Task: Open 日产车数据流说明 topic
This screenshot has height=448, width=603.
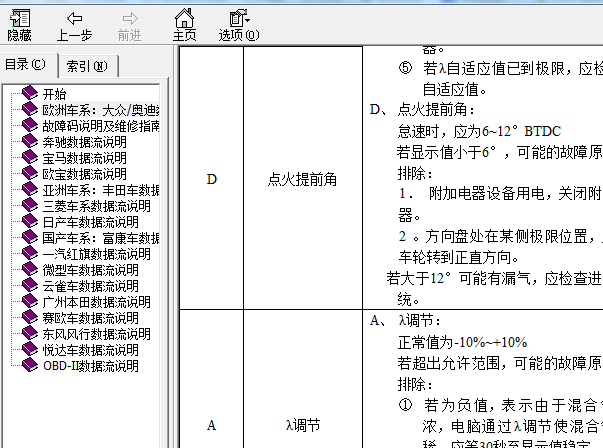Action: click(x=90, y=222)
